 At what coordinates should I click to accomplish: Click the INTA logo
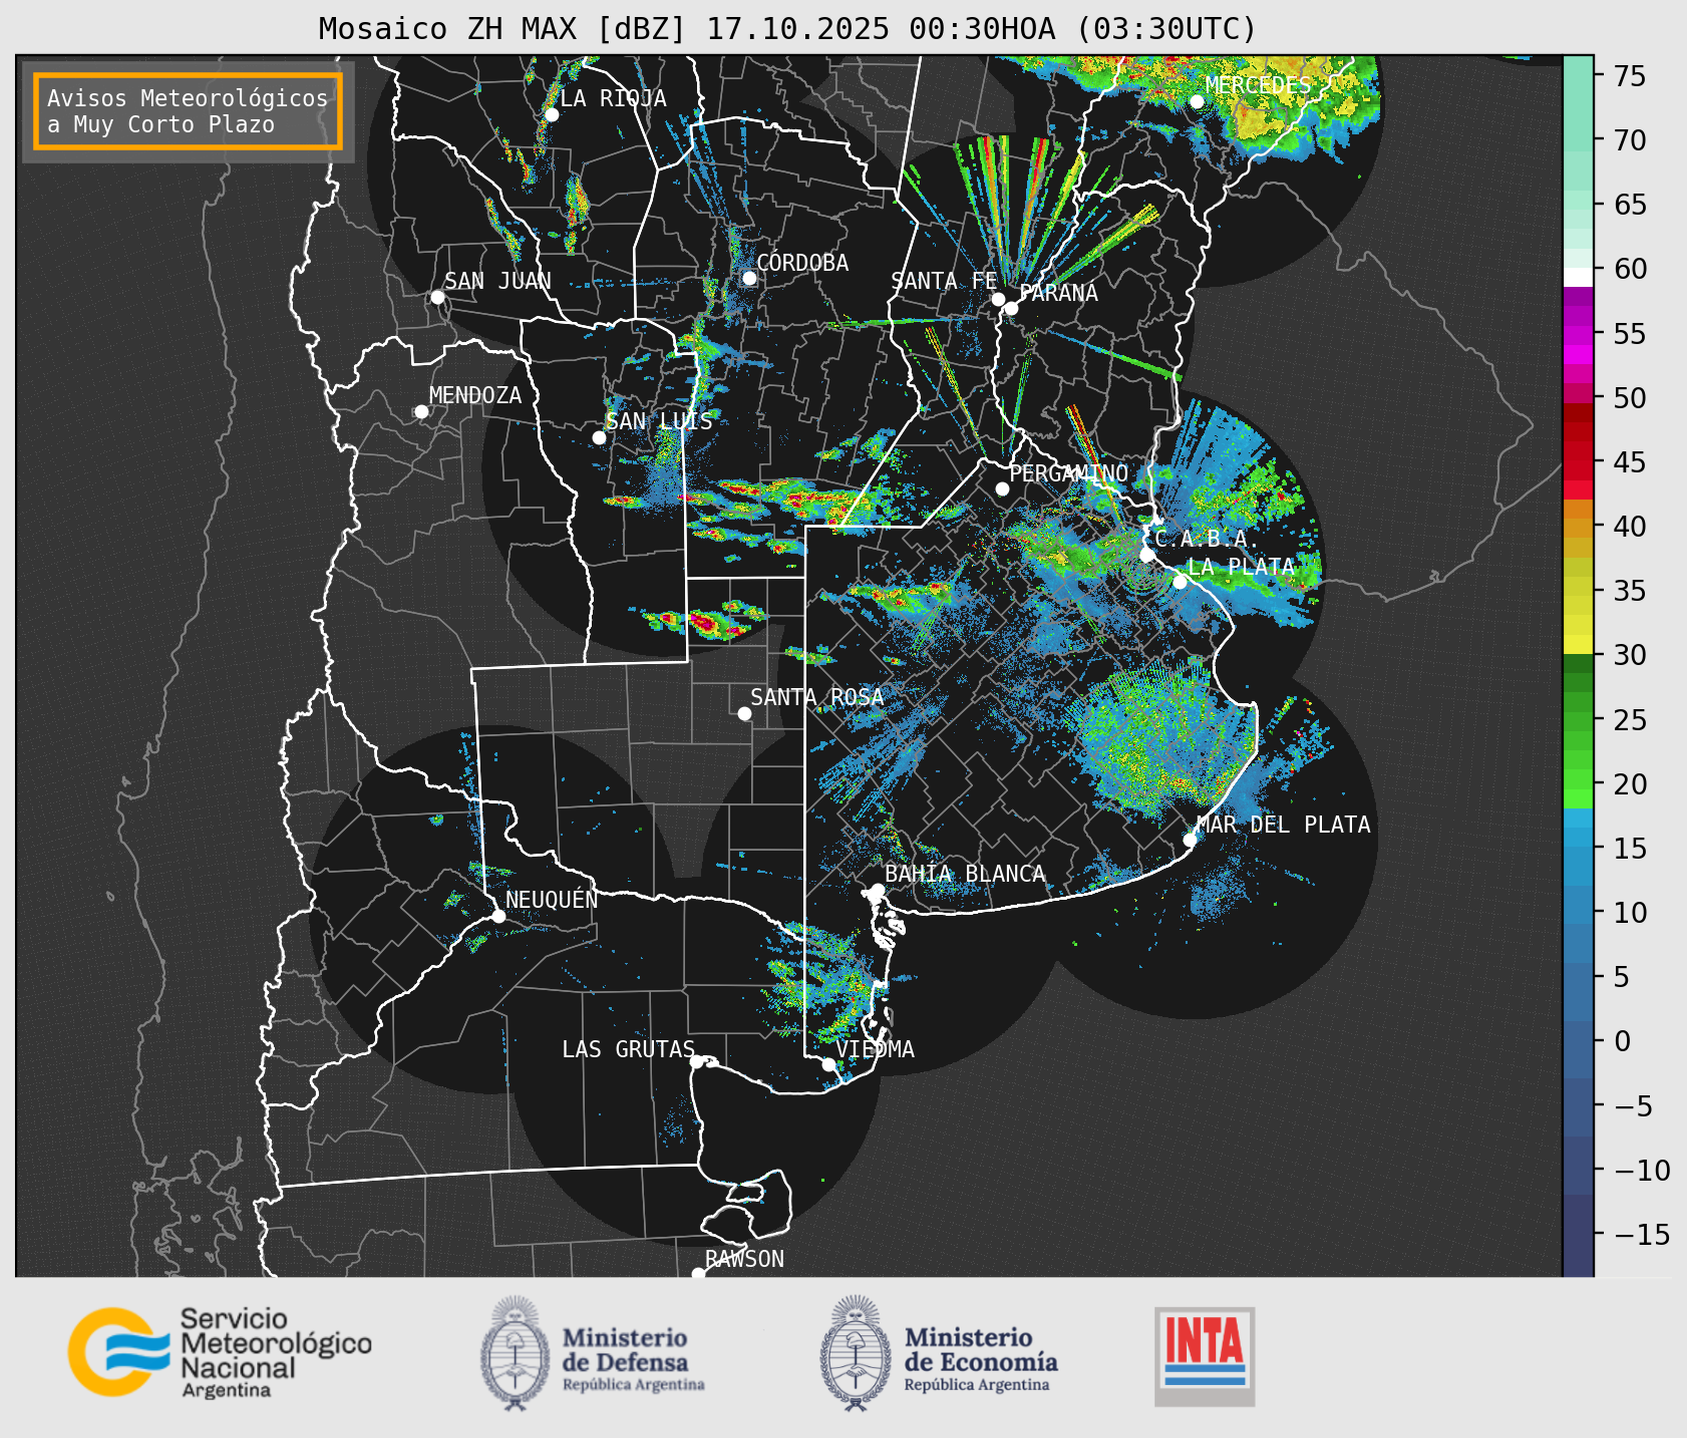pos(1205,1356)
